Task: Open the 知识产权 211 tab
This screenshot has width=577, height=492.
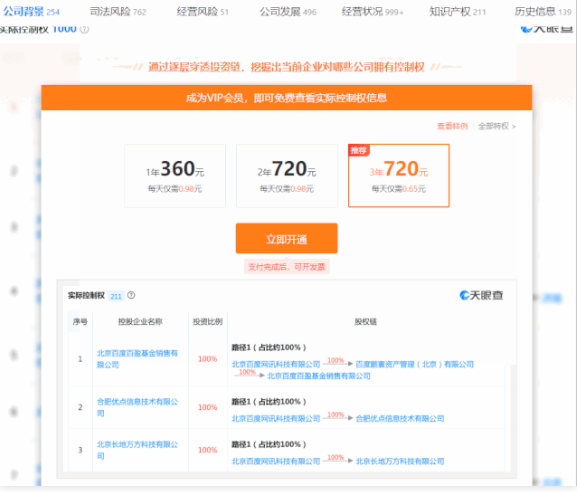Action: point(457,11)
